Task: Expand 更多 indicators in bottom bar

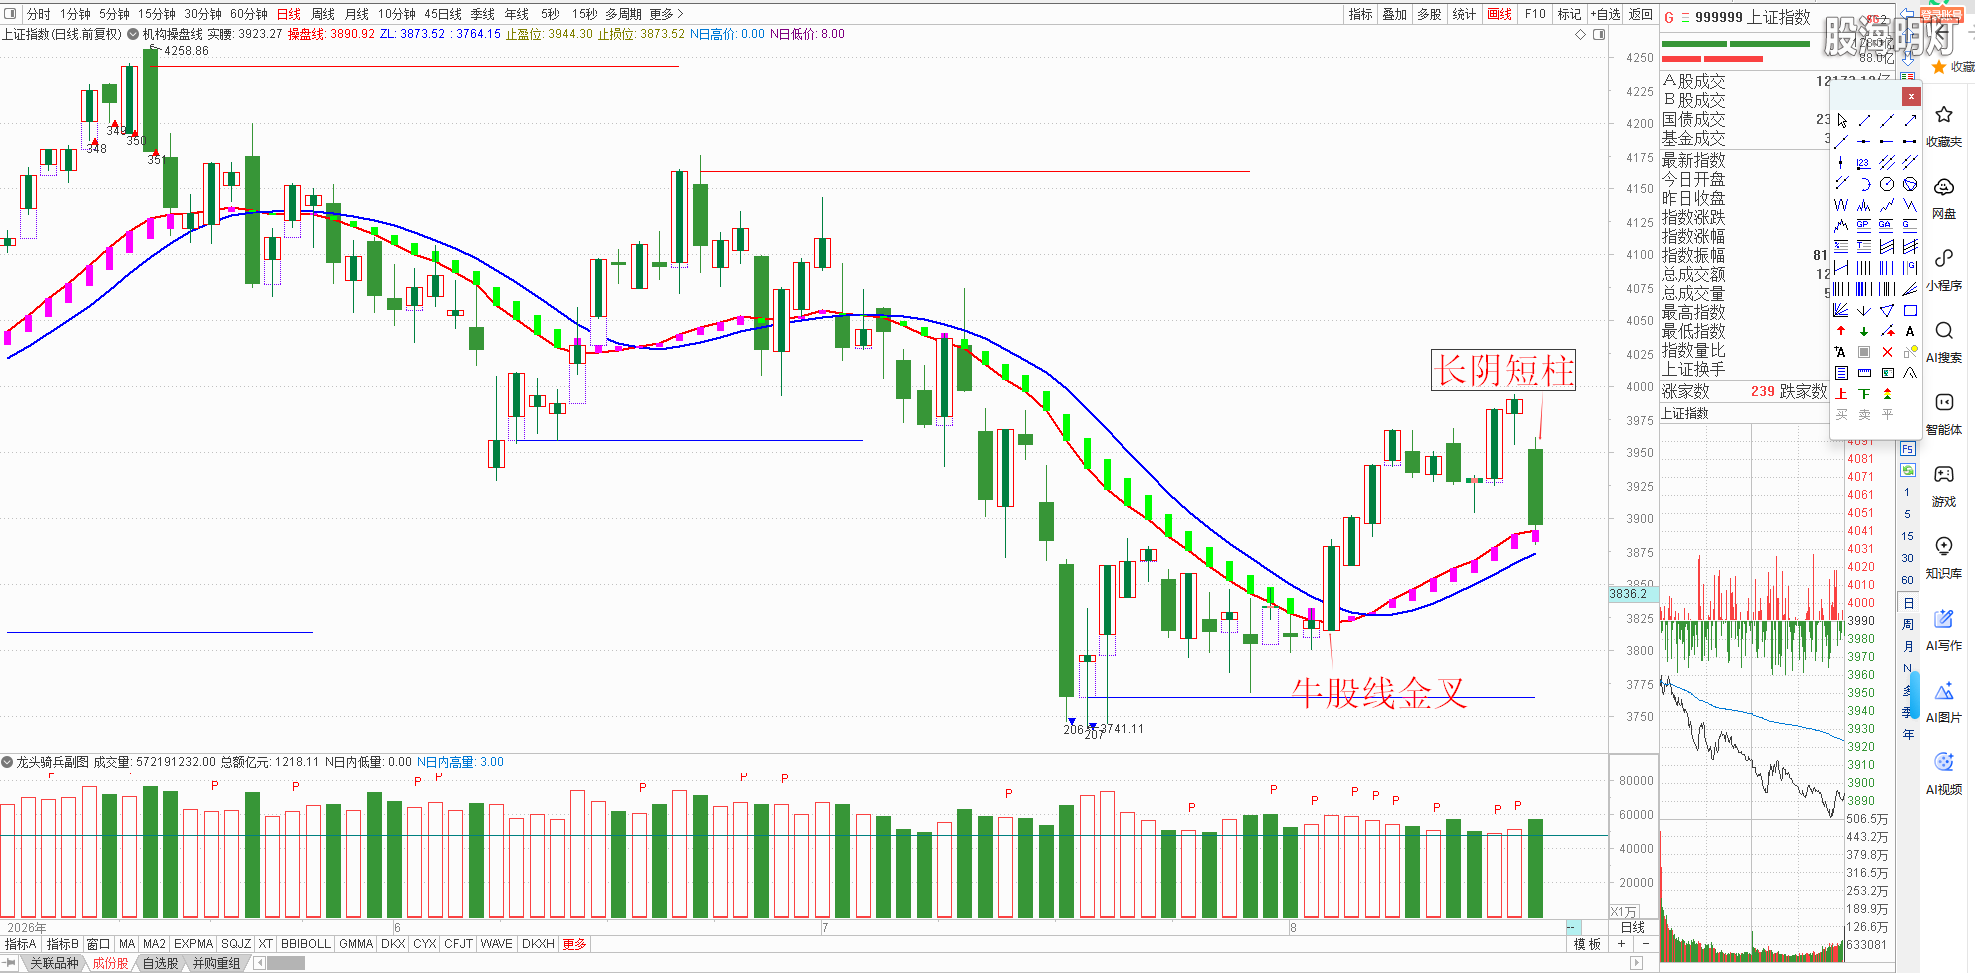Action: 574,944
